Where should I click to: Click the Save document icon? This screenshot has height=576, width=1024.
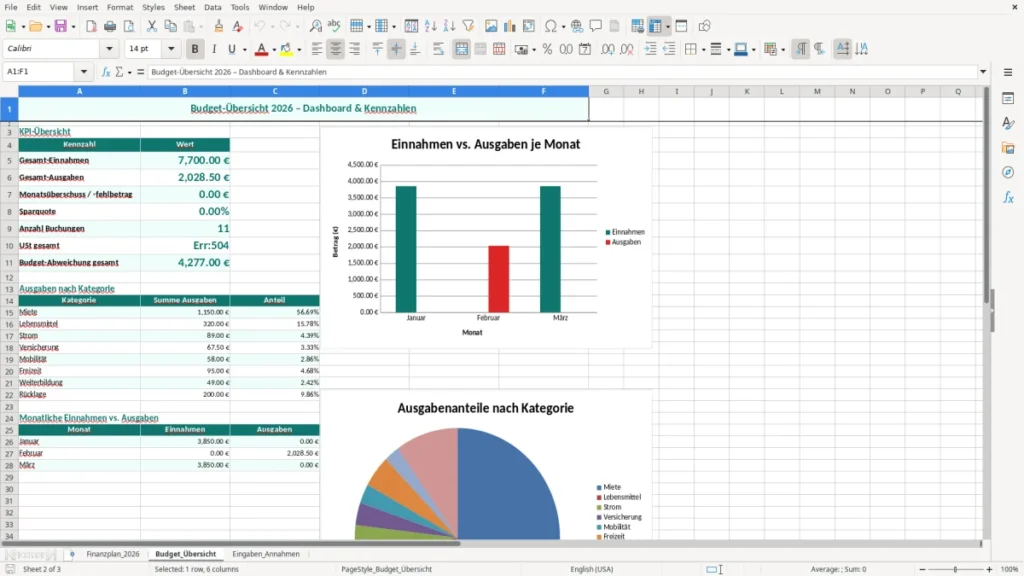[61, 26]
